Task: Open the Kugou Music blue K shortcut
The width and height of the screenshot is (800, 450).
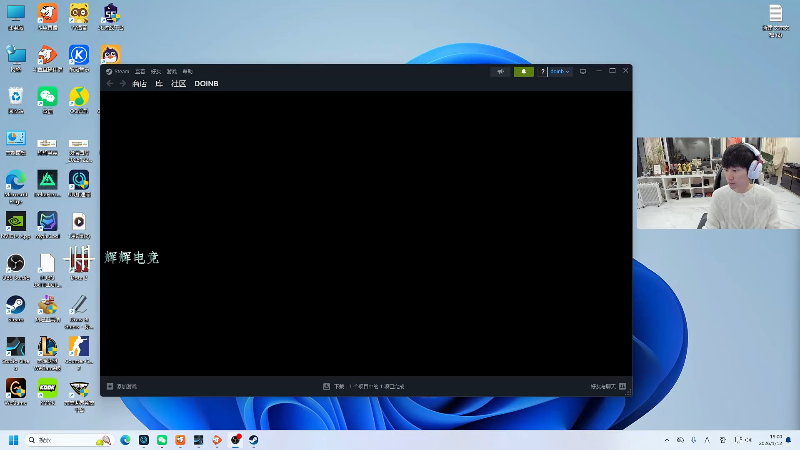Action: coord(79,59)
